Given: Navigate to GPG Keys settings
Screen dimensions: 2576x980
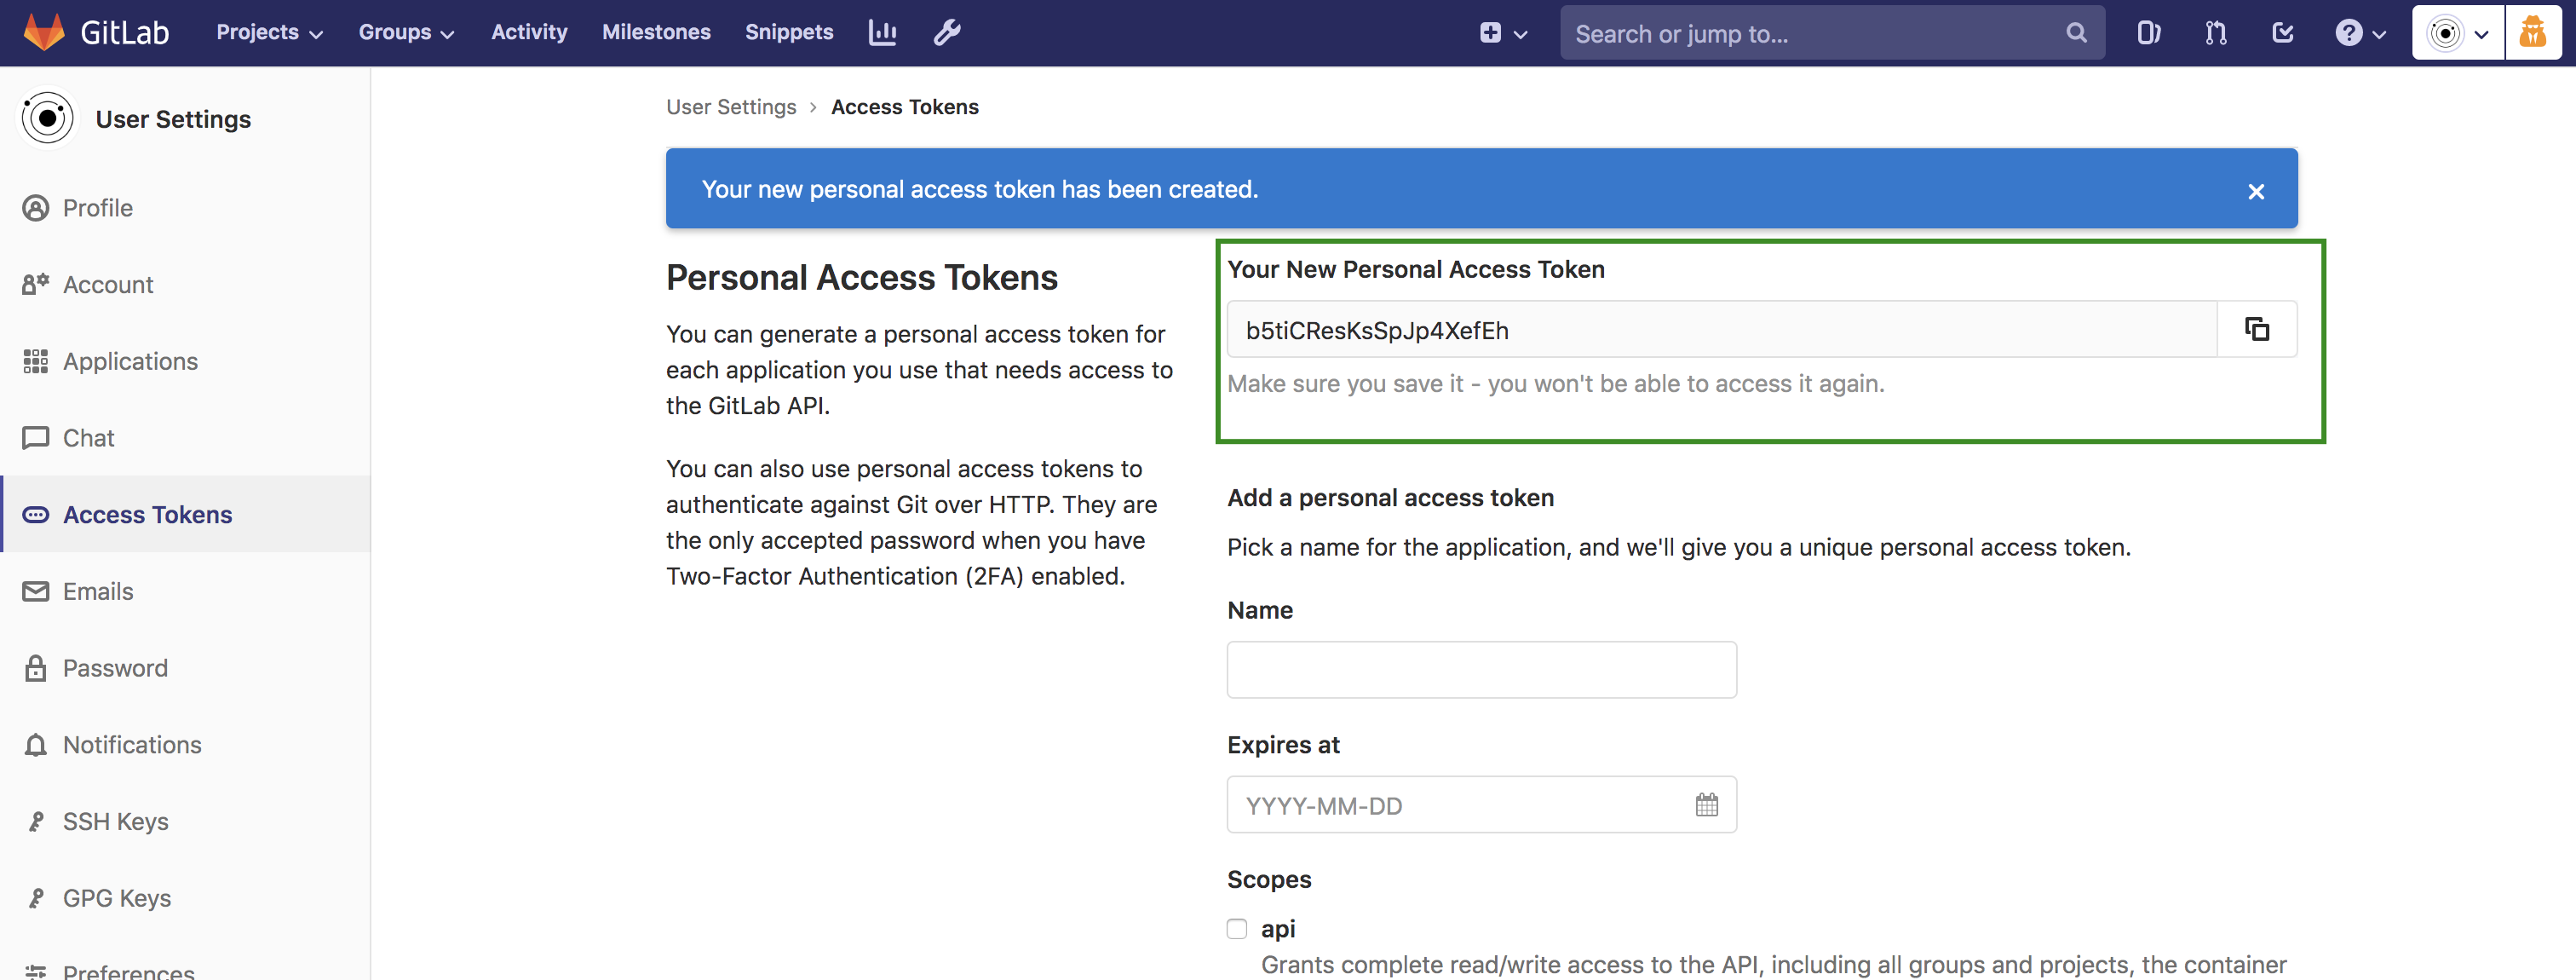Looking at the screenshot, I should pyautogui.click(x=117, y=896).
